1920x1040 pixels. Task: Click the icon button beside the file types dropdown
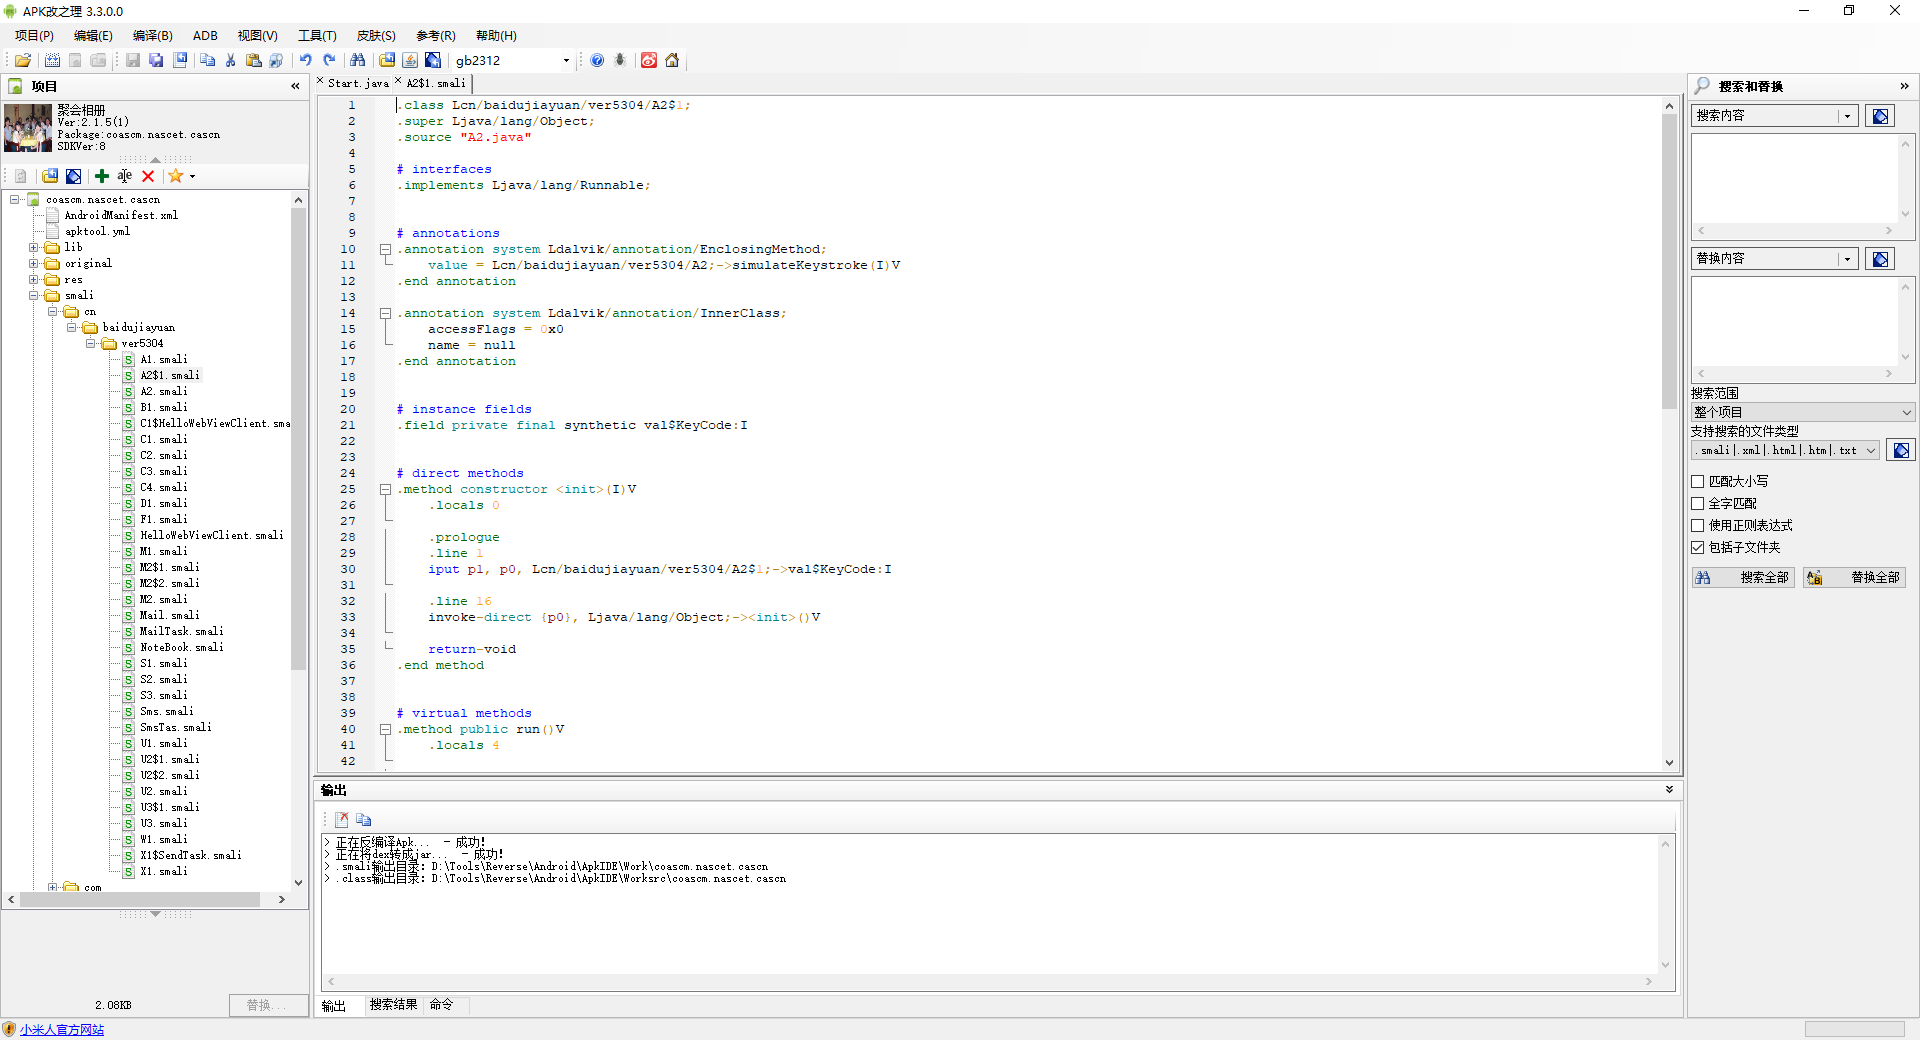pos(1901,450)
